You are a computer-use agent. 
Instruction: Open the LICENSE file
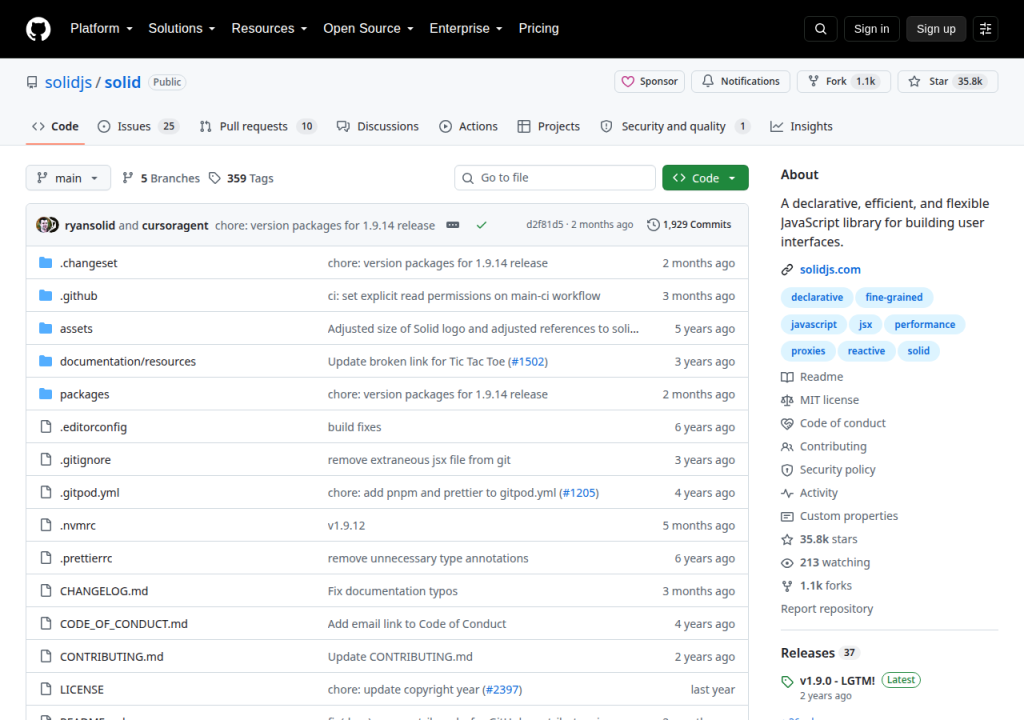point(82,689)
